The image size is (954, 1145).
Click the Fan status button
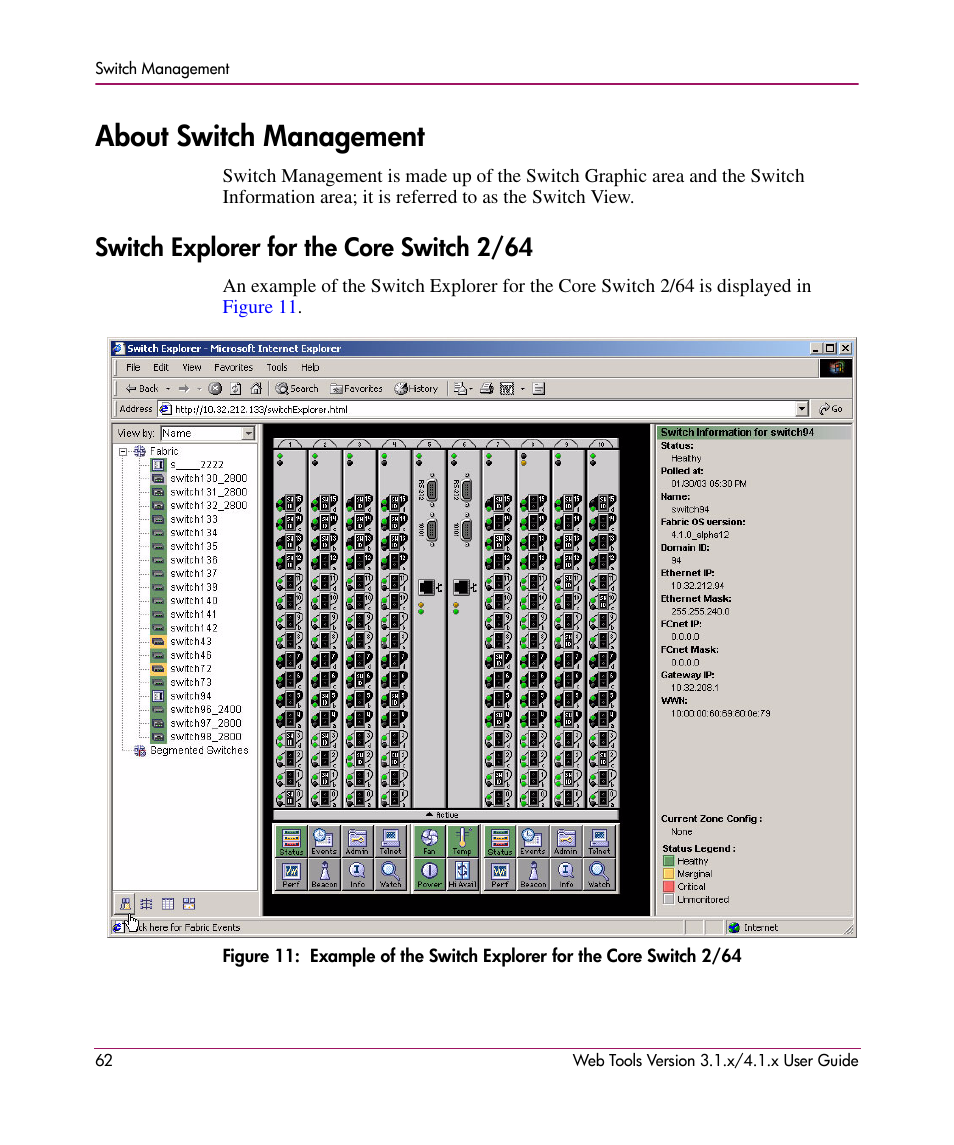tap(430, 841)
